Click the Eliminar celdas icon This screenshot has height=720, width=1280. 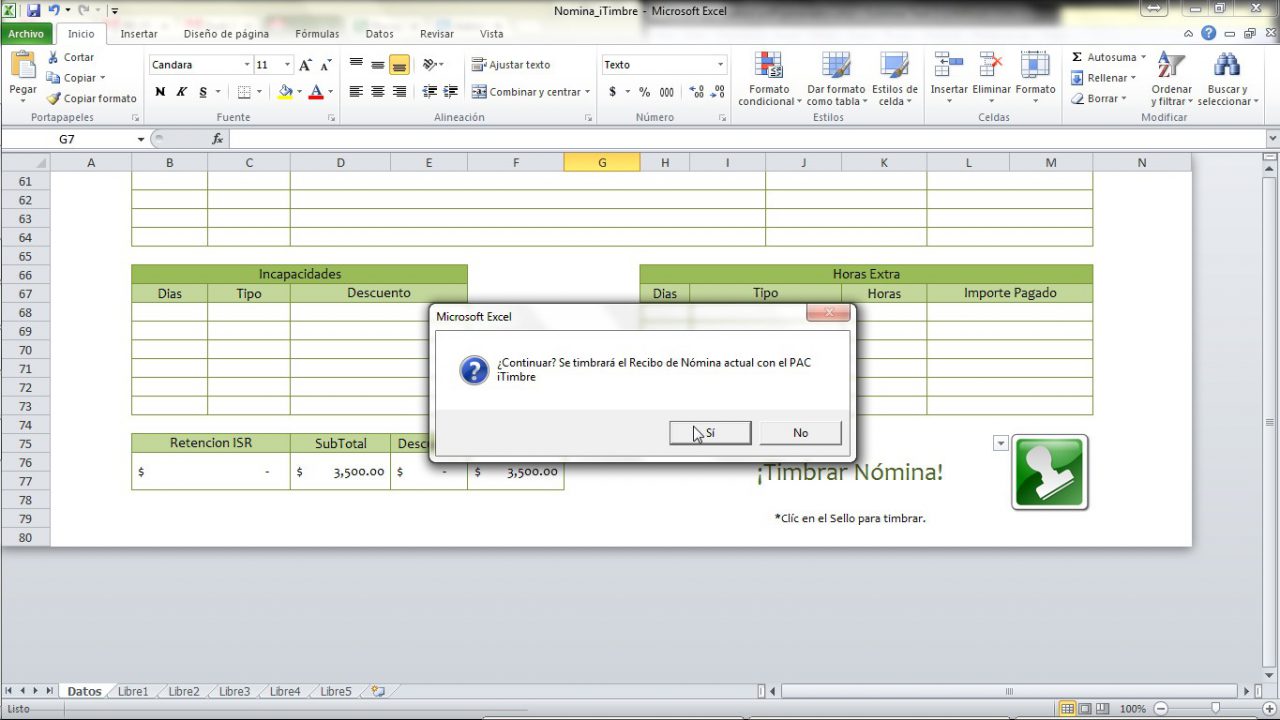pos(991,67)
